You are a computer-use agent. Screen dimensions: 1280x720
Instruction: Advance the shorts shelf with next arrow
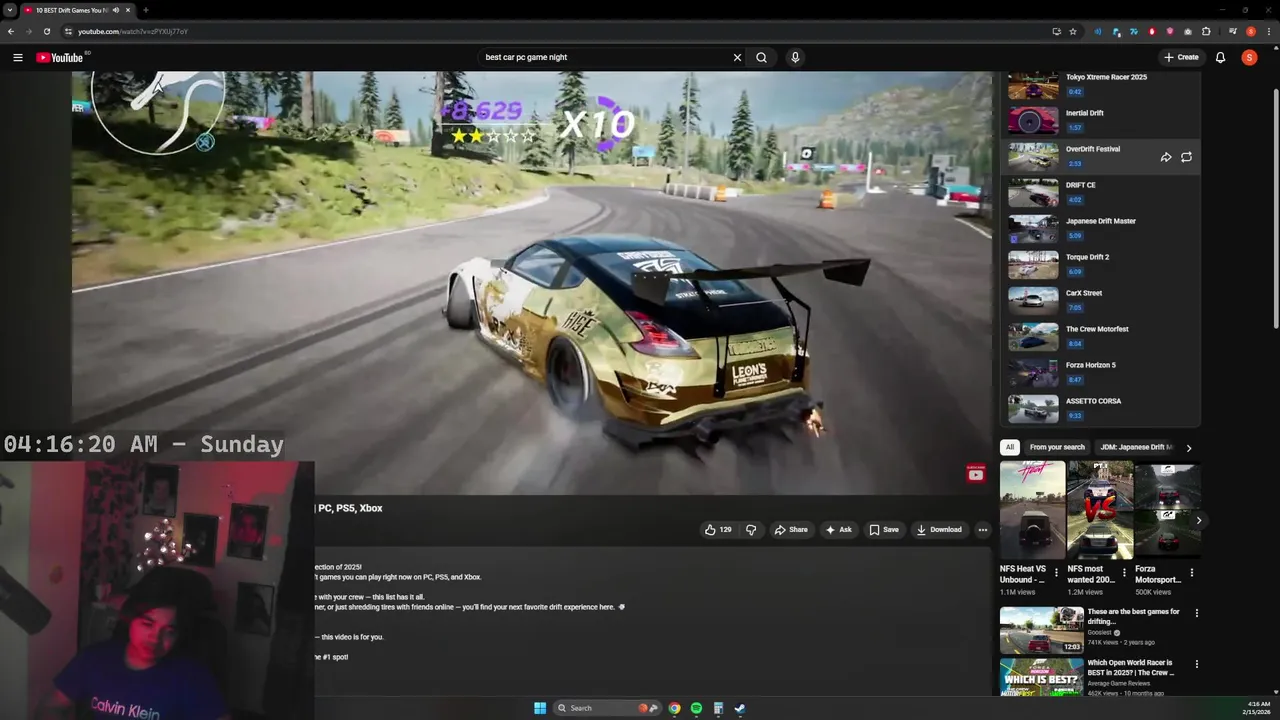coord(1198,520)
